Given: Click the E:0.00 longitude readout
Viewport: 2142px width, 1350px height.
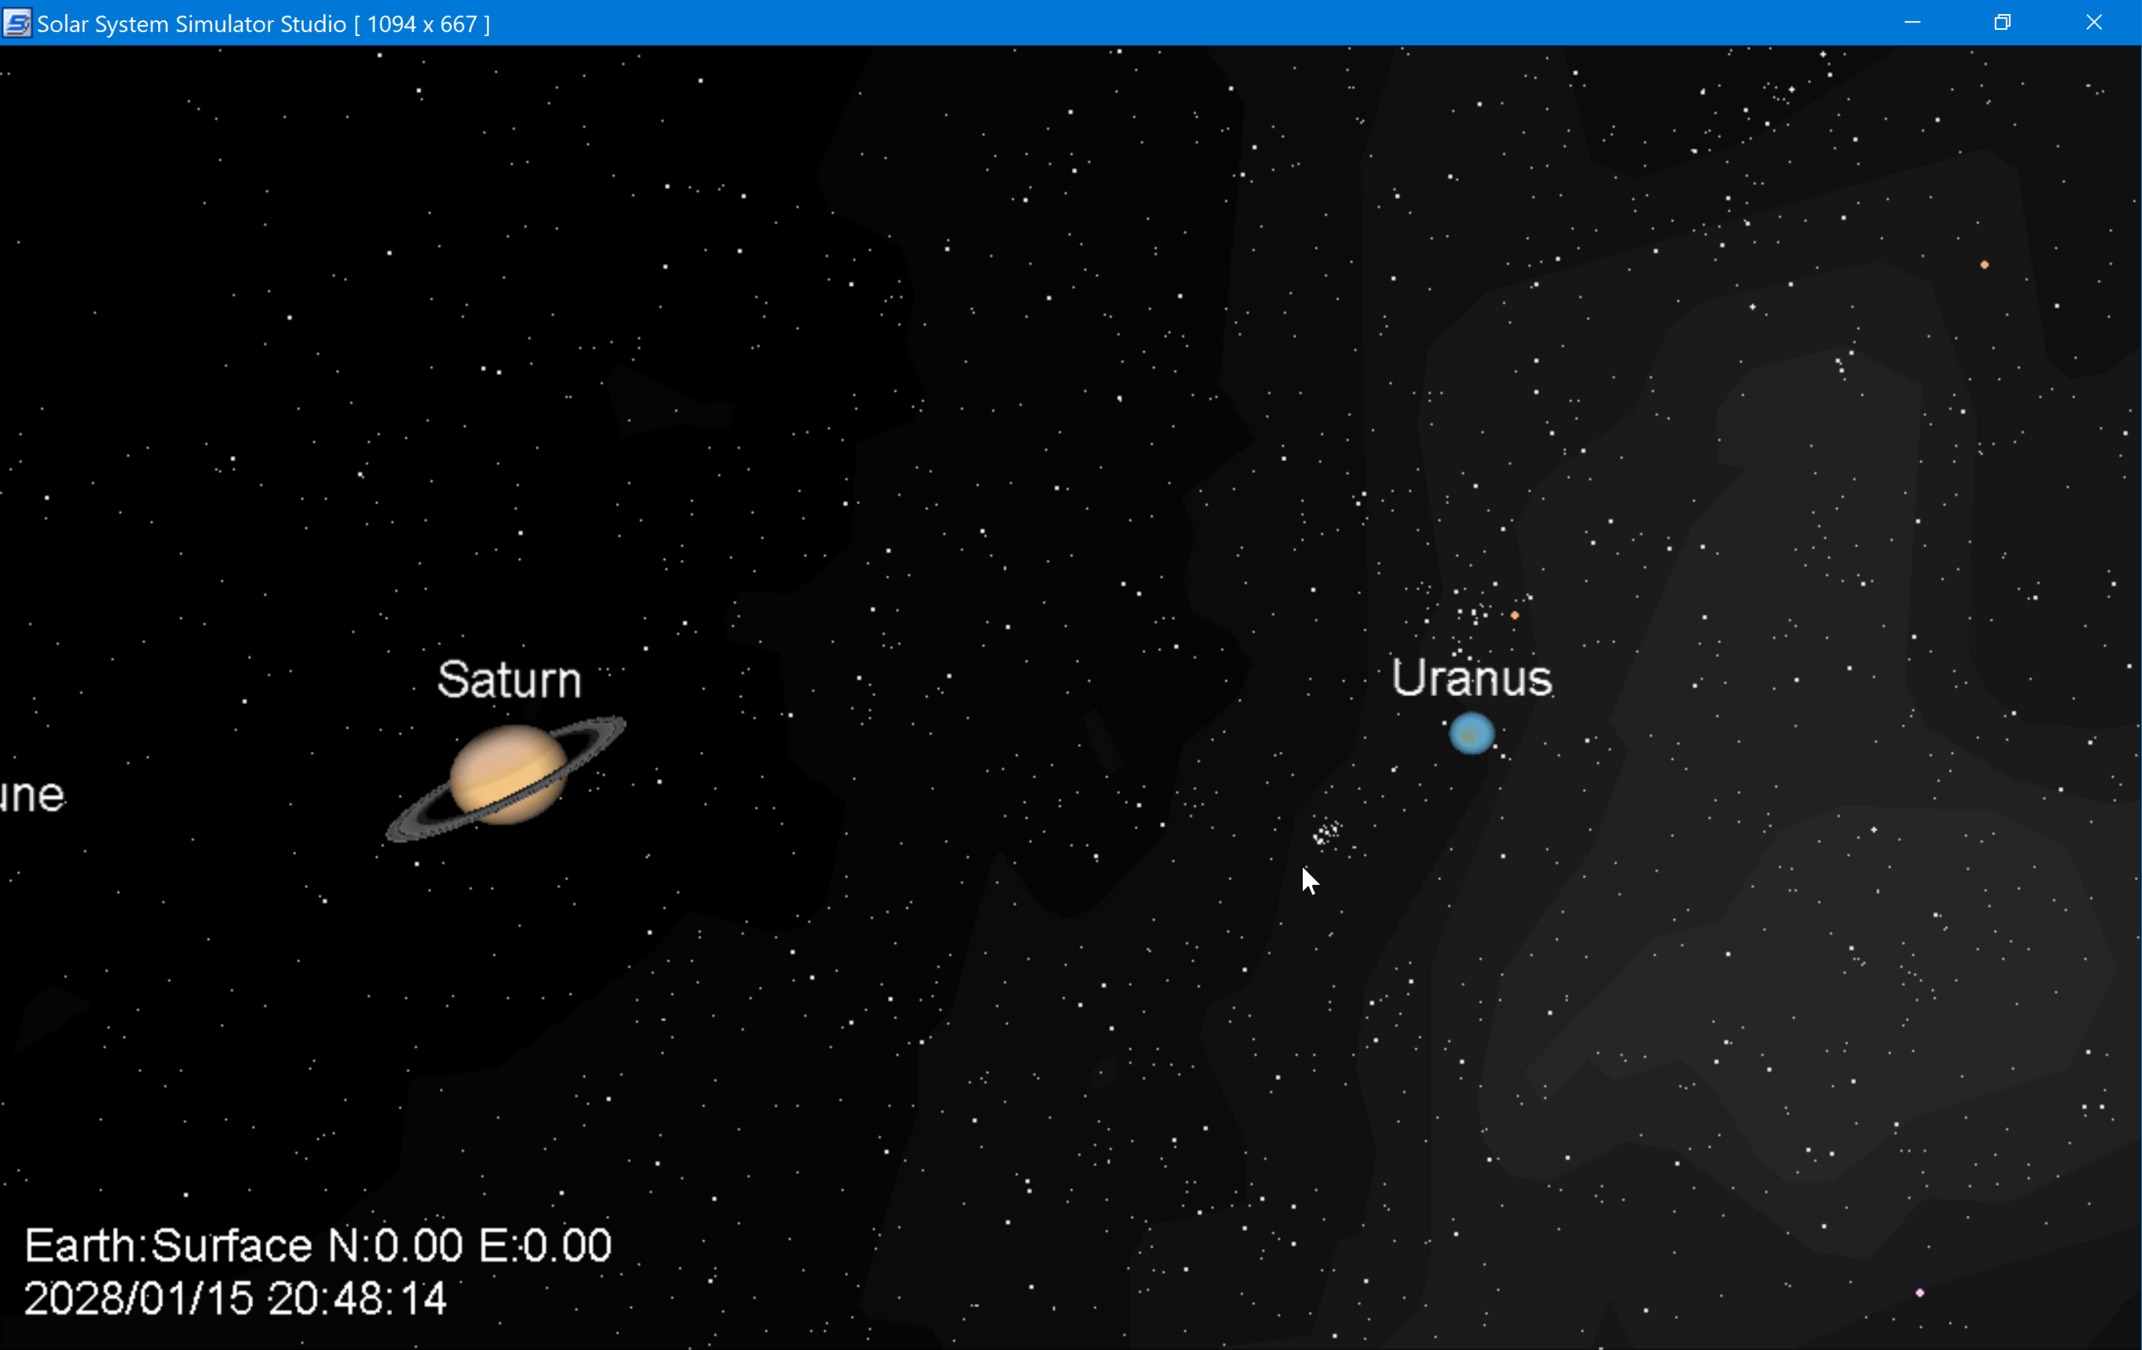Looking at the screenshot, I should (x=545, y=1246).
